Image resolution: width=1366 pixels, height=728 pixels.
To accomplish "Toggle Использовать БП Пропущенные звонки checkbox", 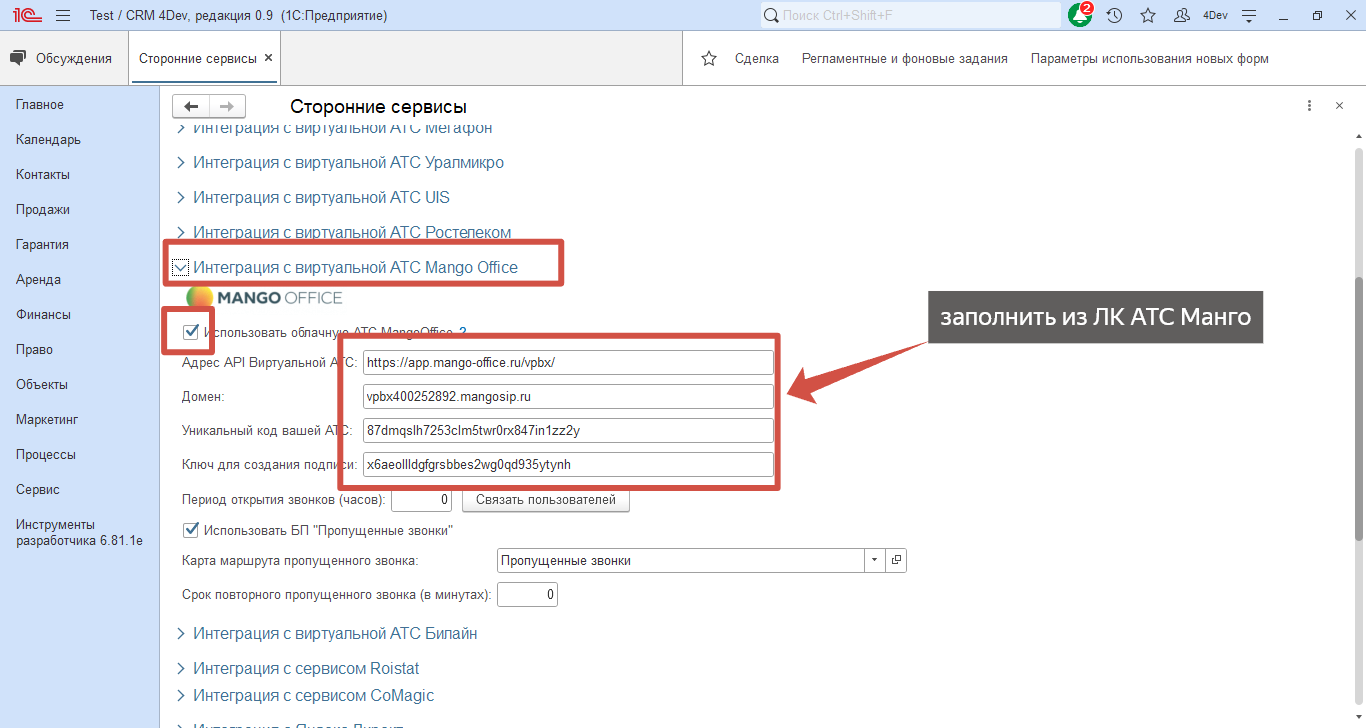I will pos(191,530).
